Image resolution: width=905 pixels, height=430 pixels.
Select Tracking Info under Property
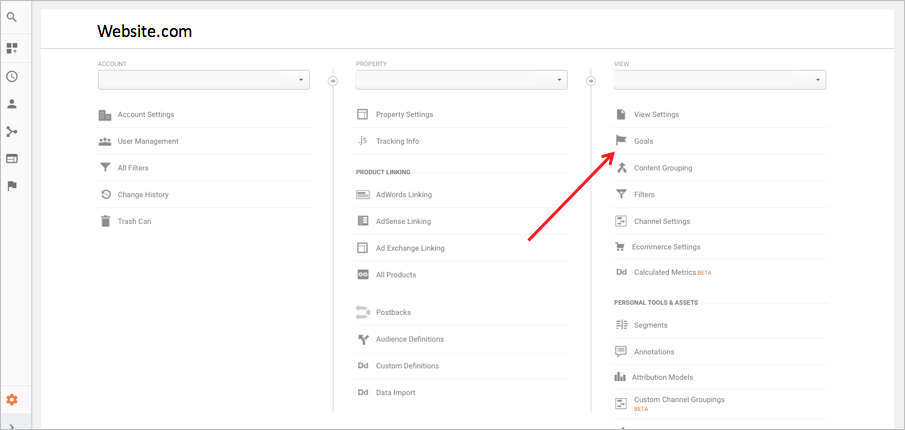[x=397, y=141]
